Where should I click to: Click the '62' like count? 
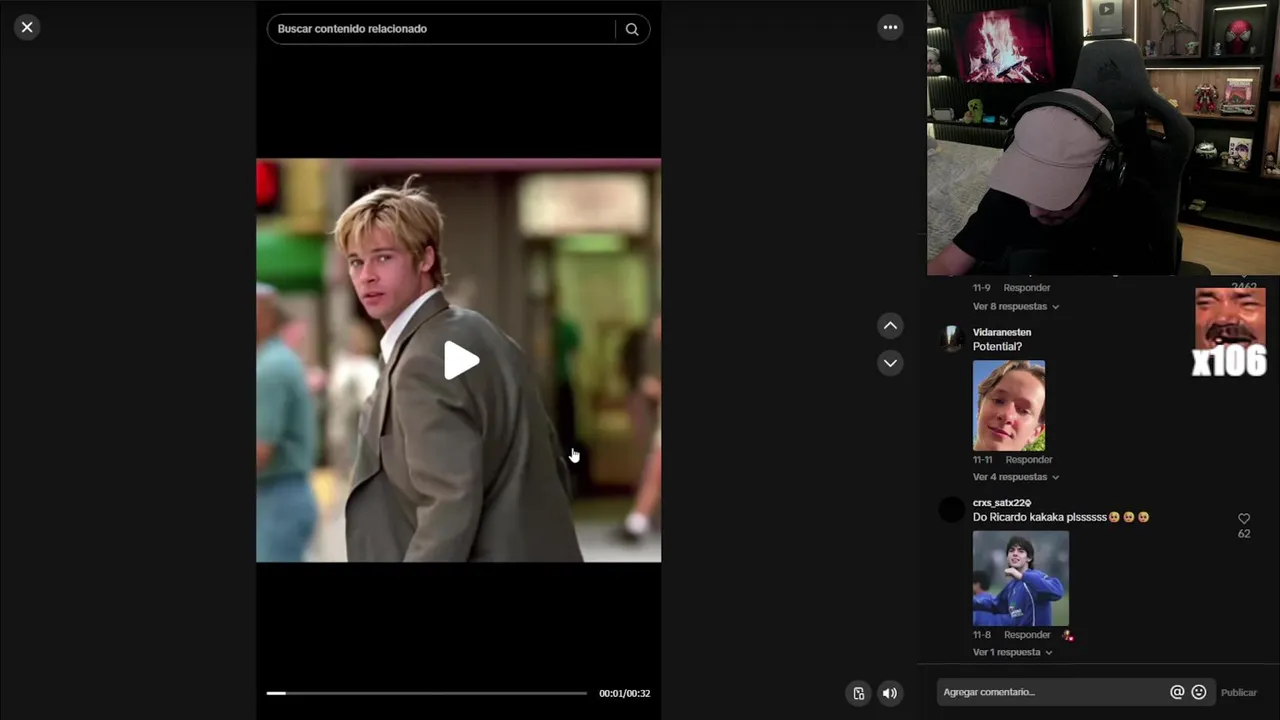coord(1244,534)
